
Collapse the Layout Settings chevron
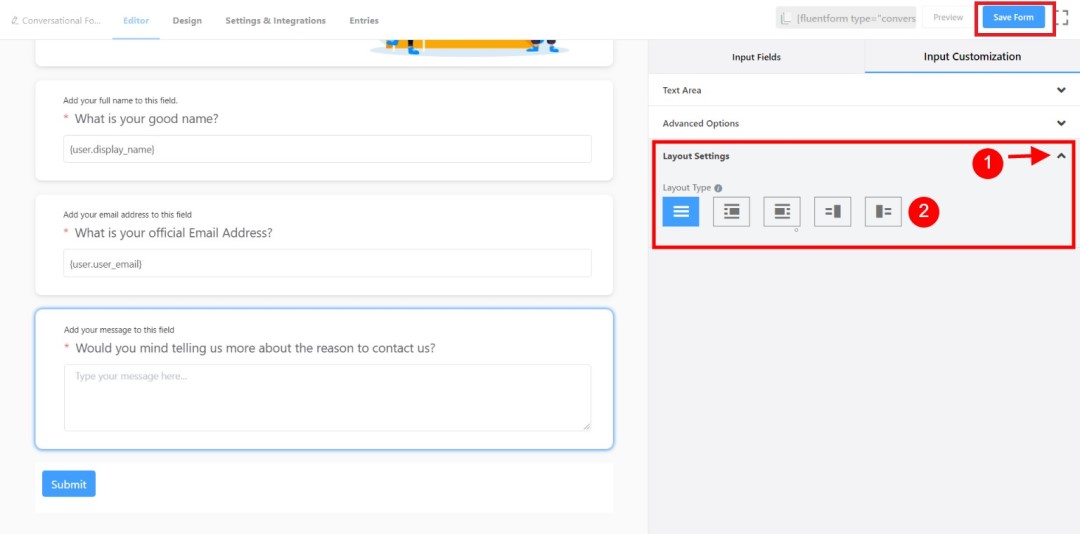pyautogui.click(x=1061, y=156)
